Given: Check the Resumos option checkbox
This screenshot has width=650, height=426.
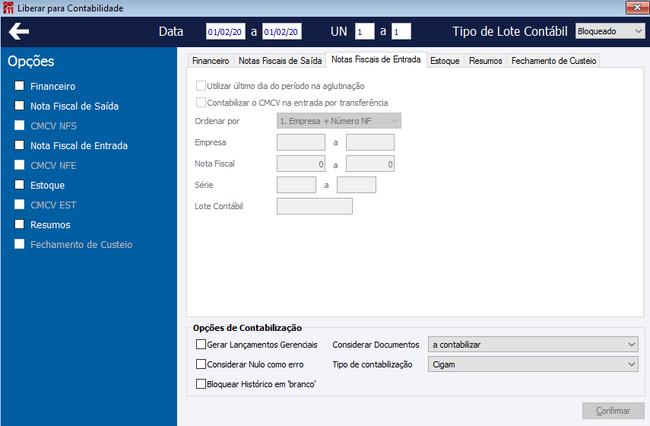Looking at the screenshot, I should pyautogui.click(x=19, y=224).
